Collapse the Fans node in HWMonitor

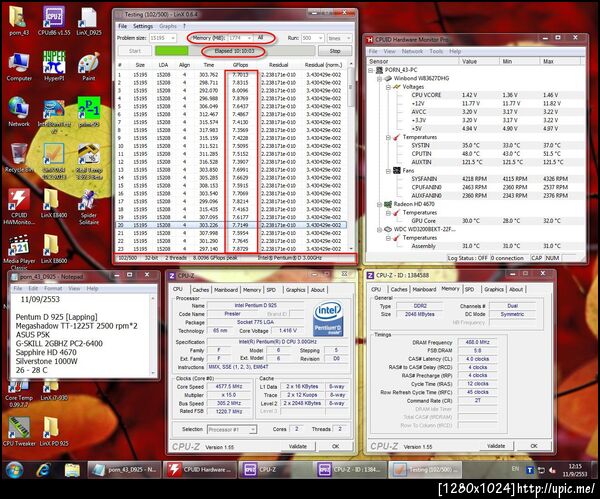[x=388, y=171]
